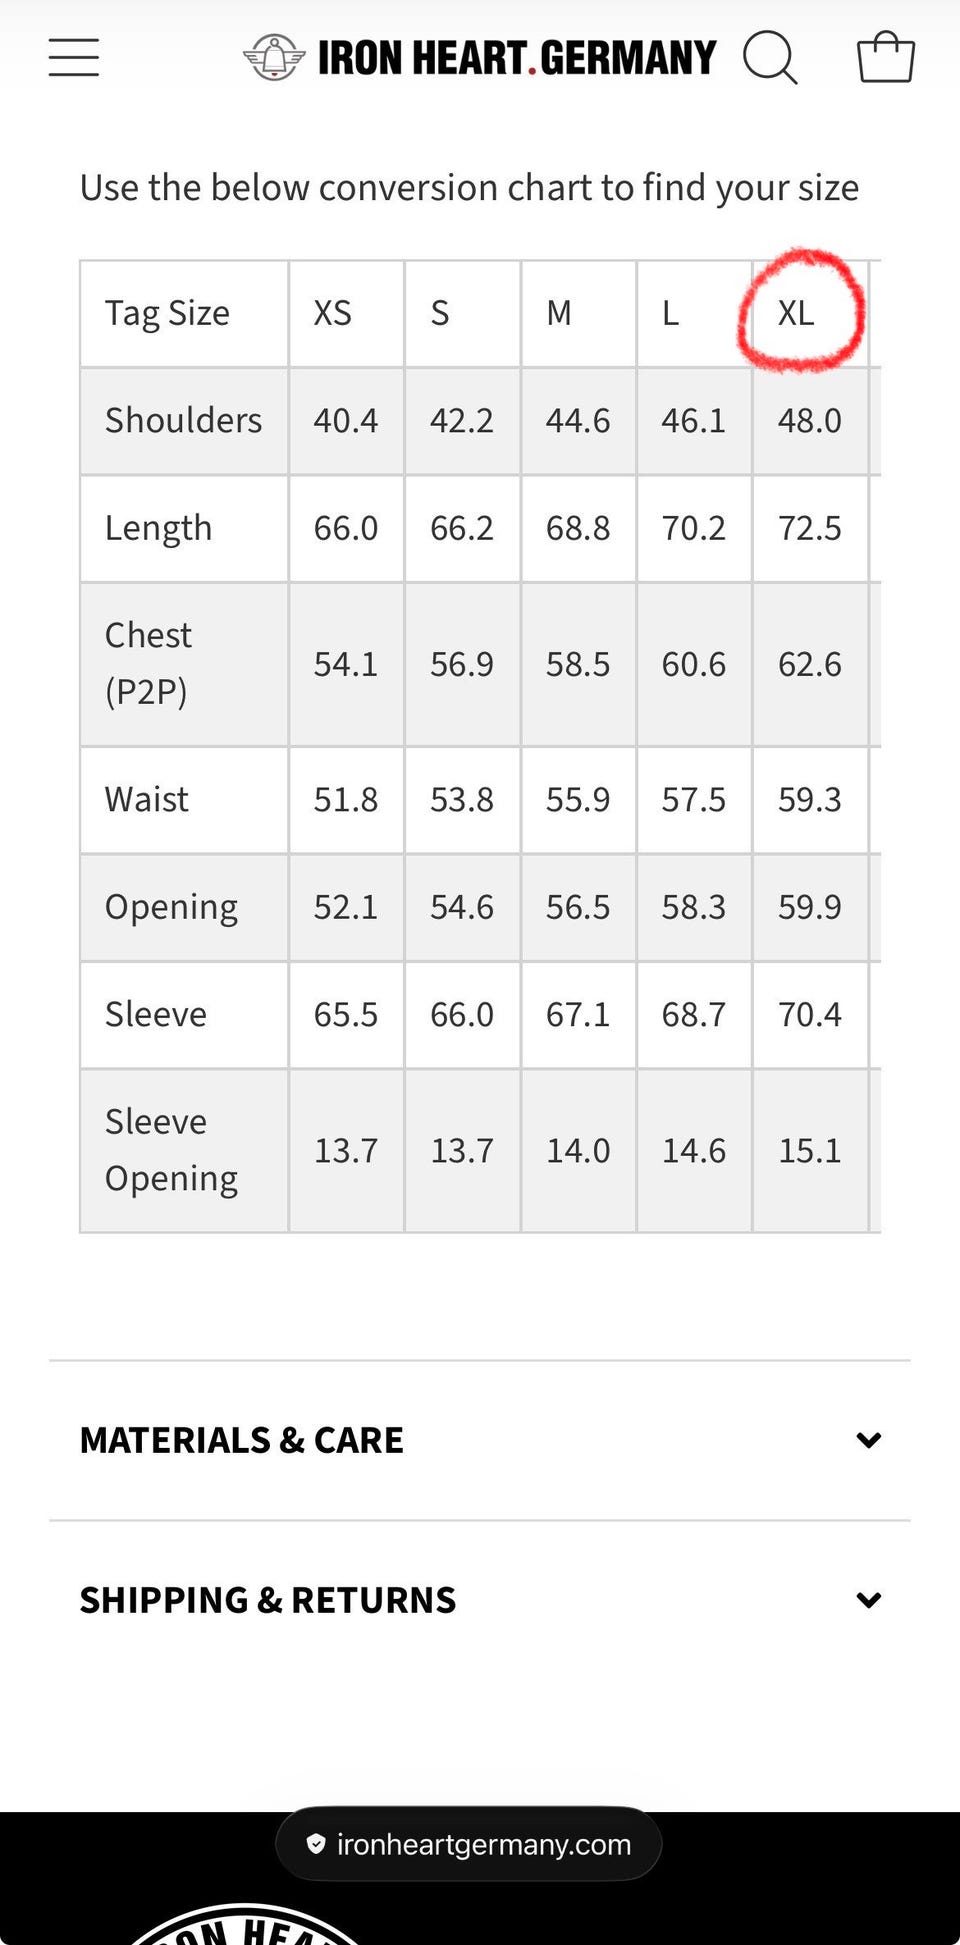Click the Sleeve Opening row label

pos(172,1150)
